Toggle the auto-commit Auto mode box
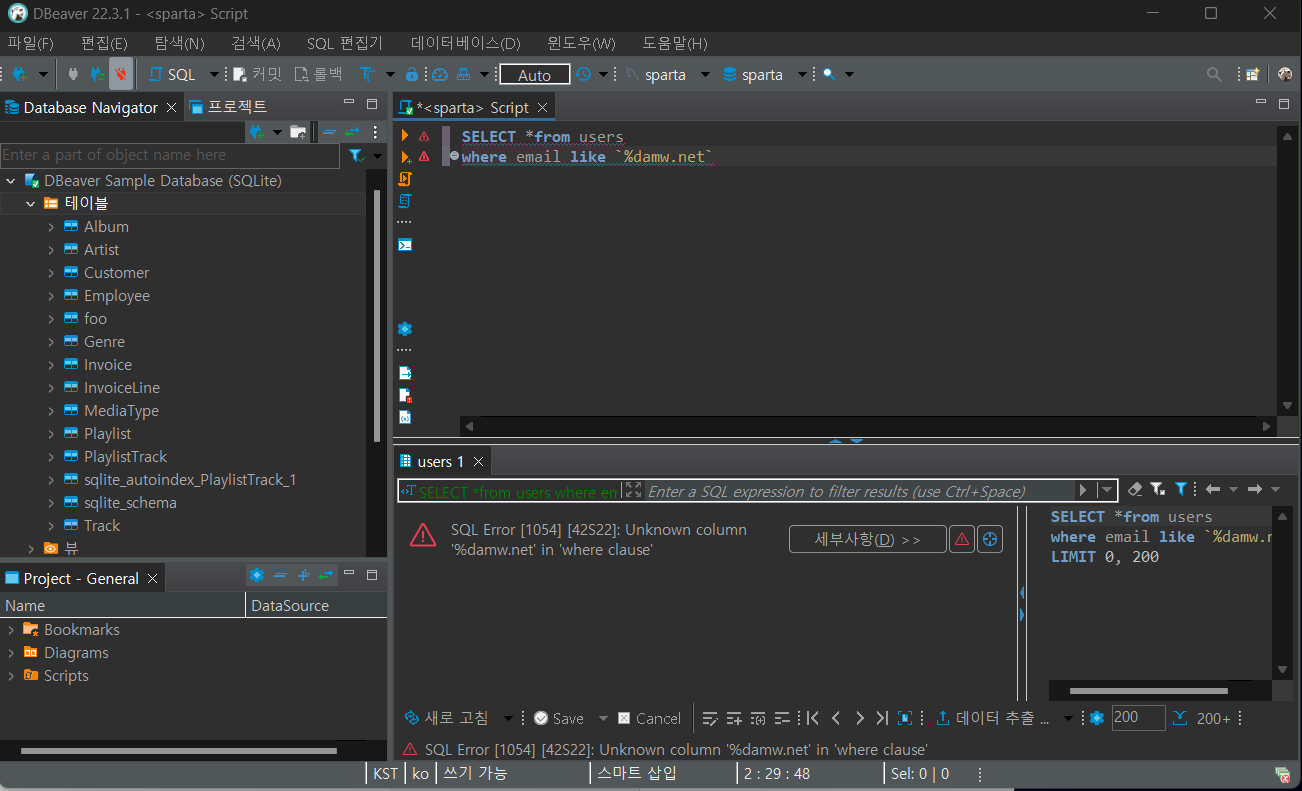The width and height of the screenshot is (1302, 791). (535, 75)
